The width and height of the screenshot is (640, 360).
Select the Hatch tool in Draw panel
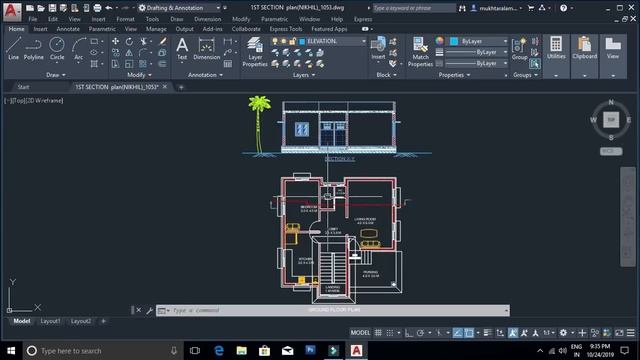94,64
